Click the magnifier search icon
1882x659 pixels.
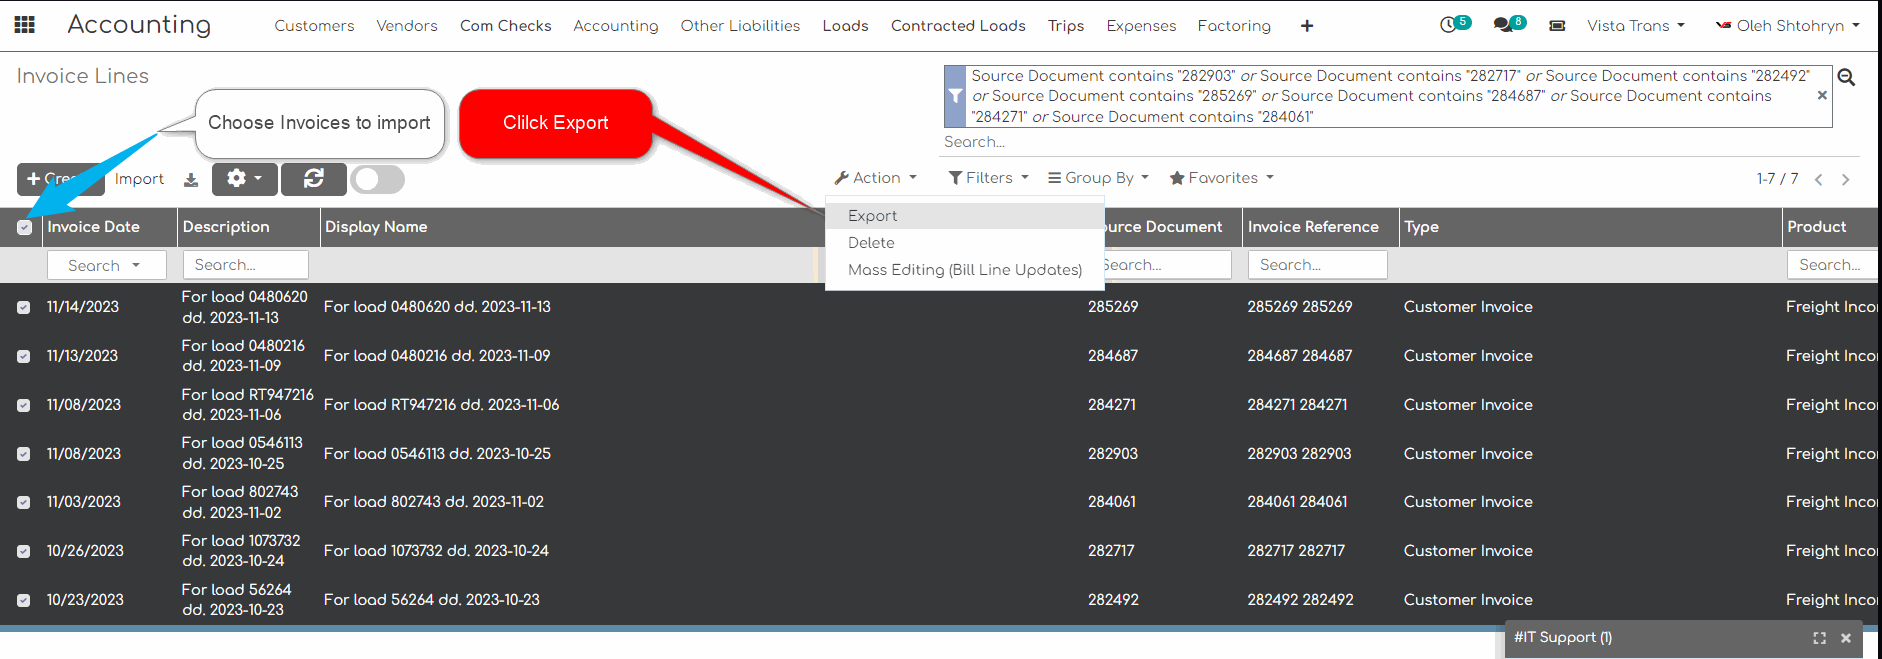[x=1846, y=78]
